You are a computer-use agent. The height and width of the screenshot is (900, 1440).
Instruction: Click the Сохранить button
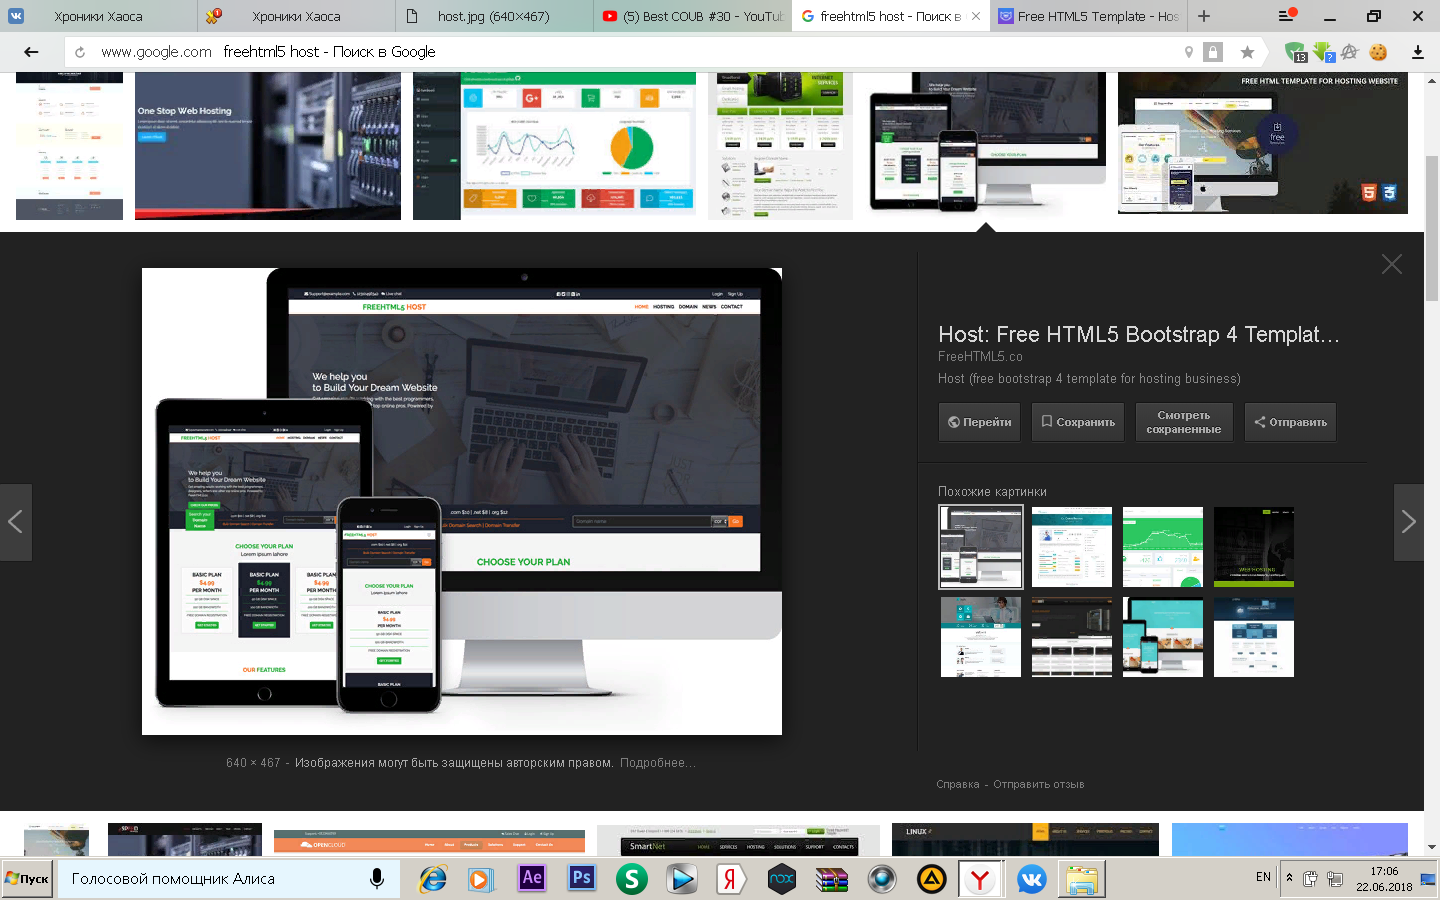[x=1077, y=422]
